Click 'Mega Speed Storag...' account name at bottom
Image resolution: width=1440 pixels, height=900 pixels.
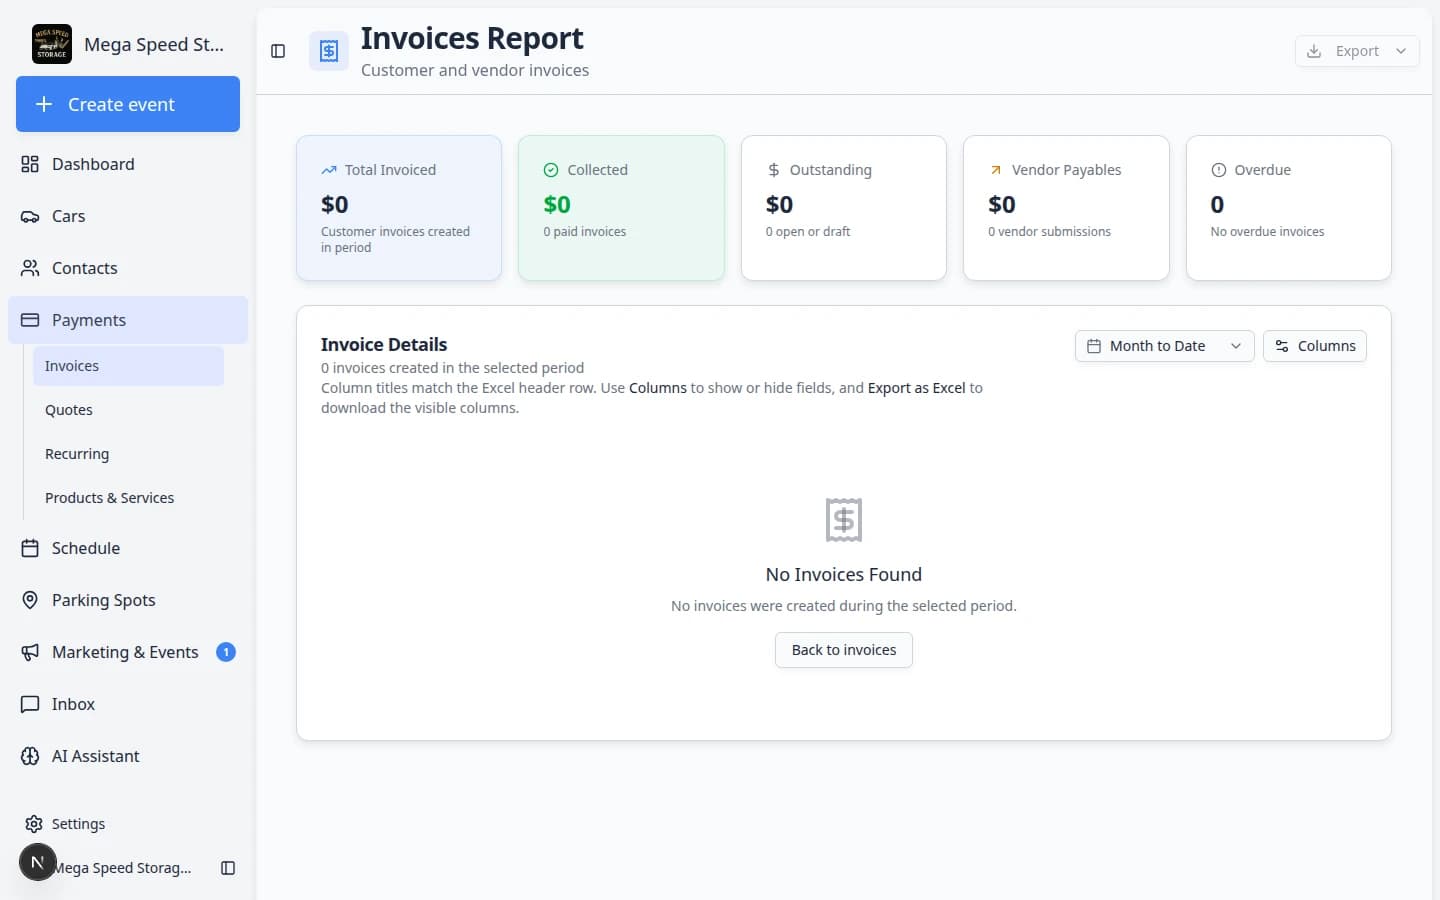[124, 868]
